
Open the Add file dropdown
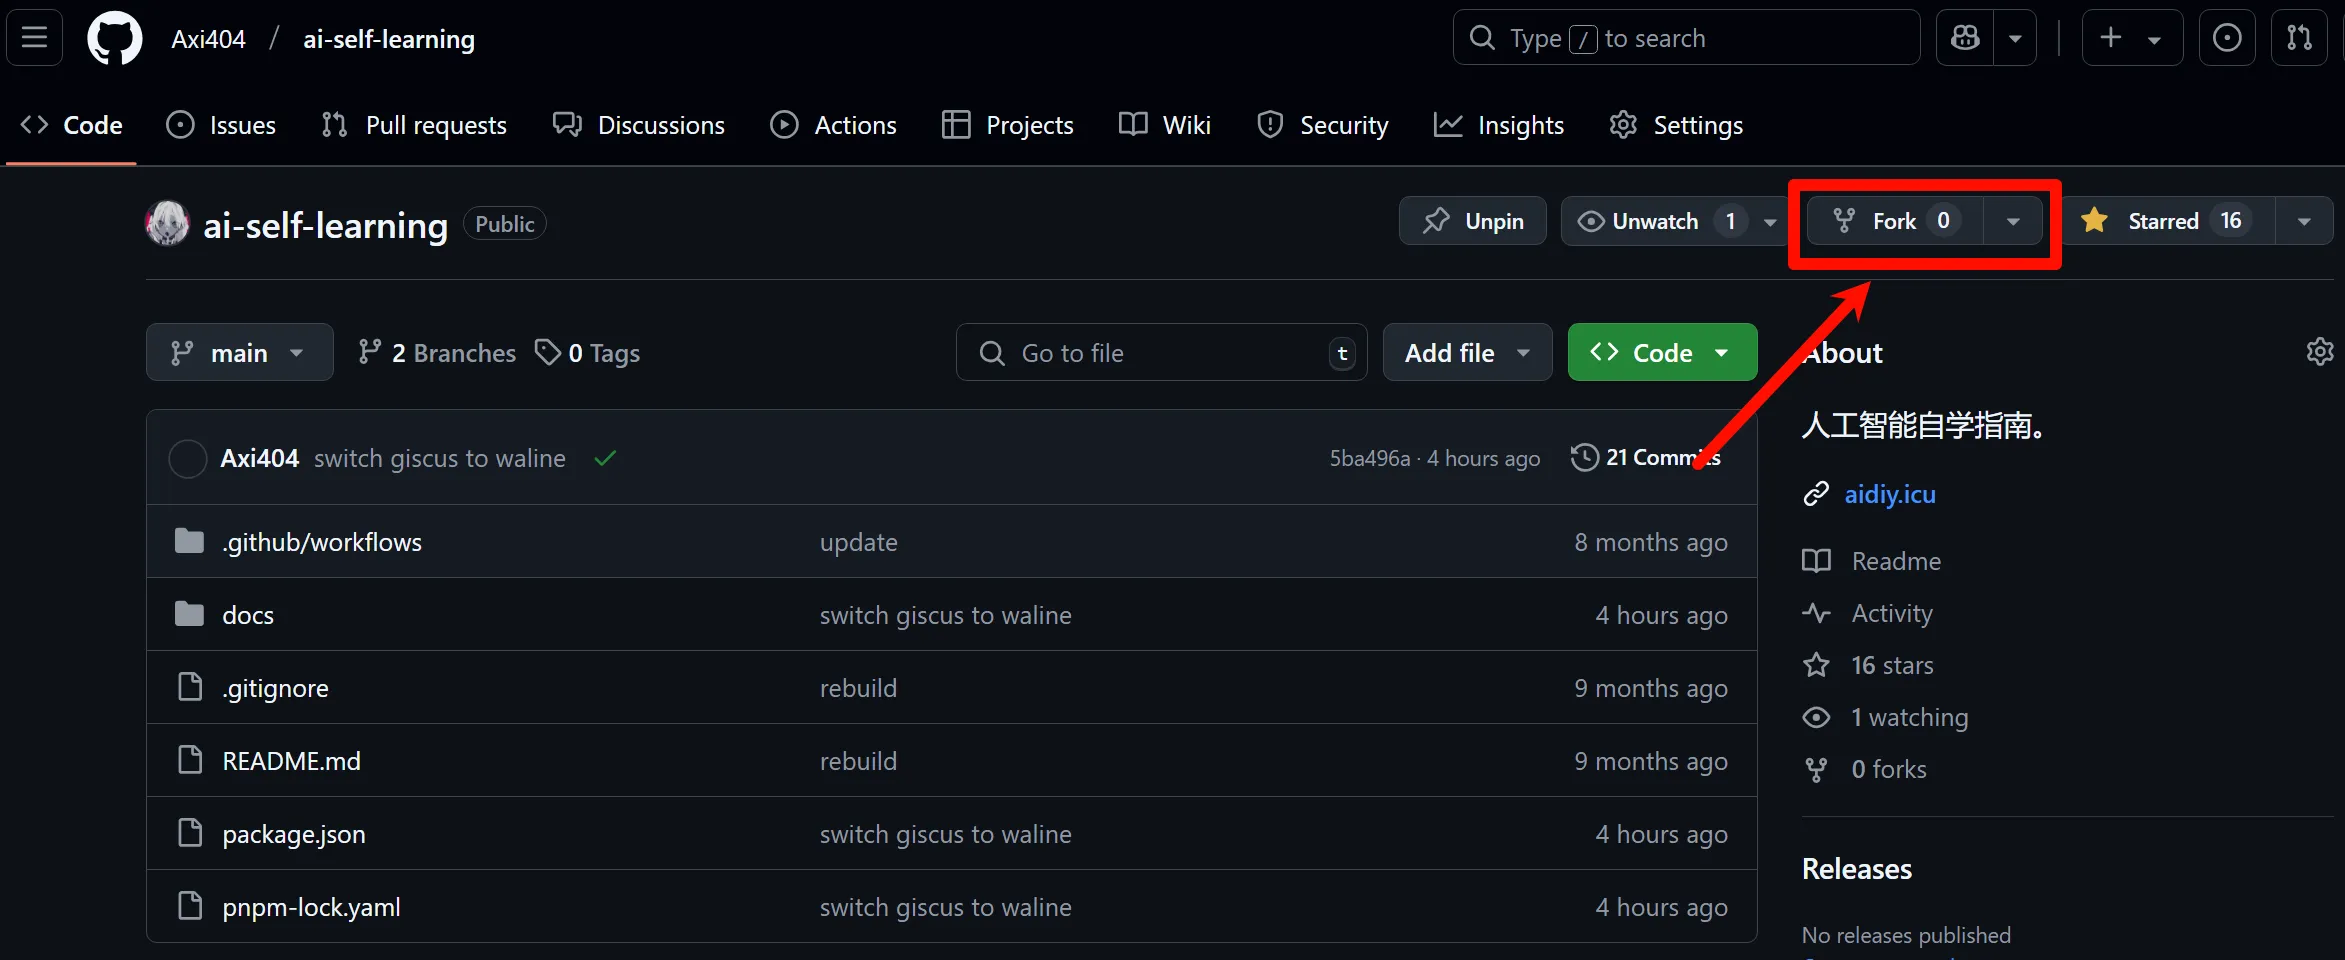tap(1467, 352)
